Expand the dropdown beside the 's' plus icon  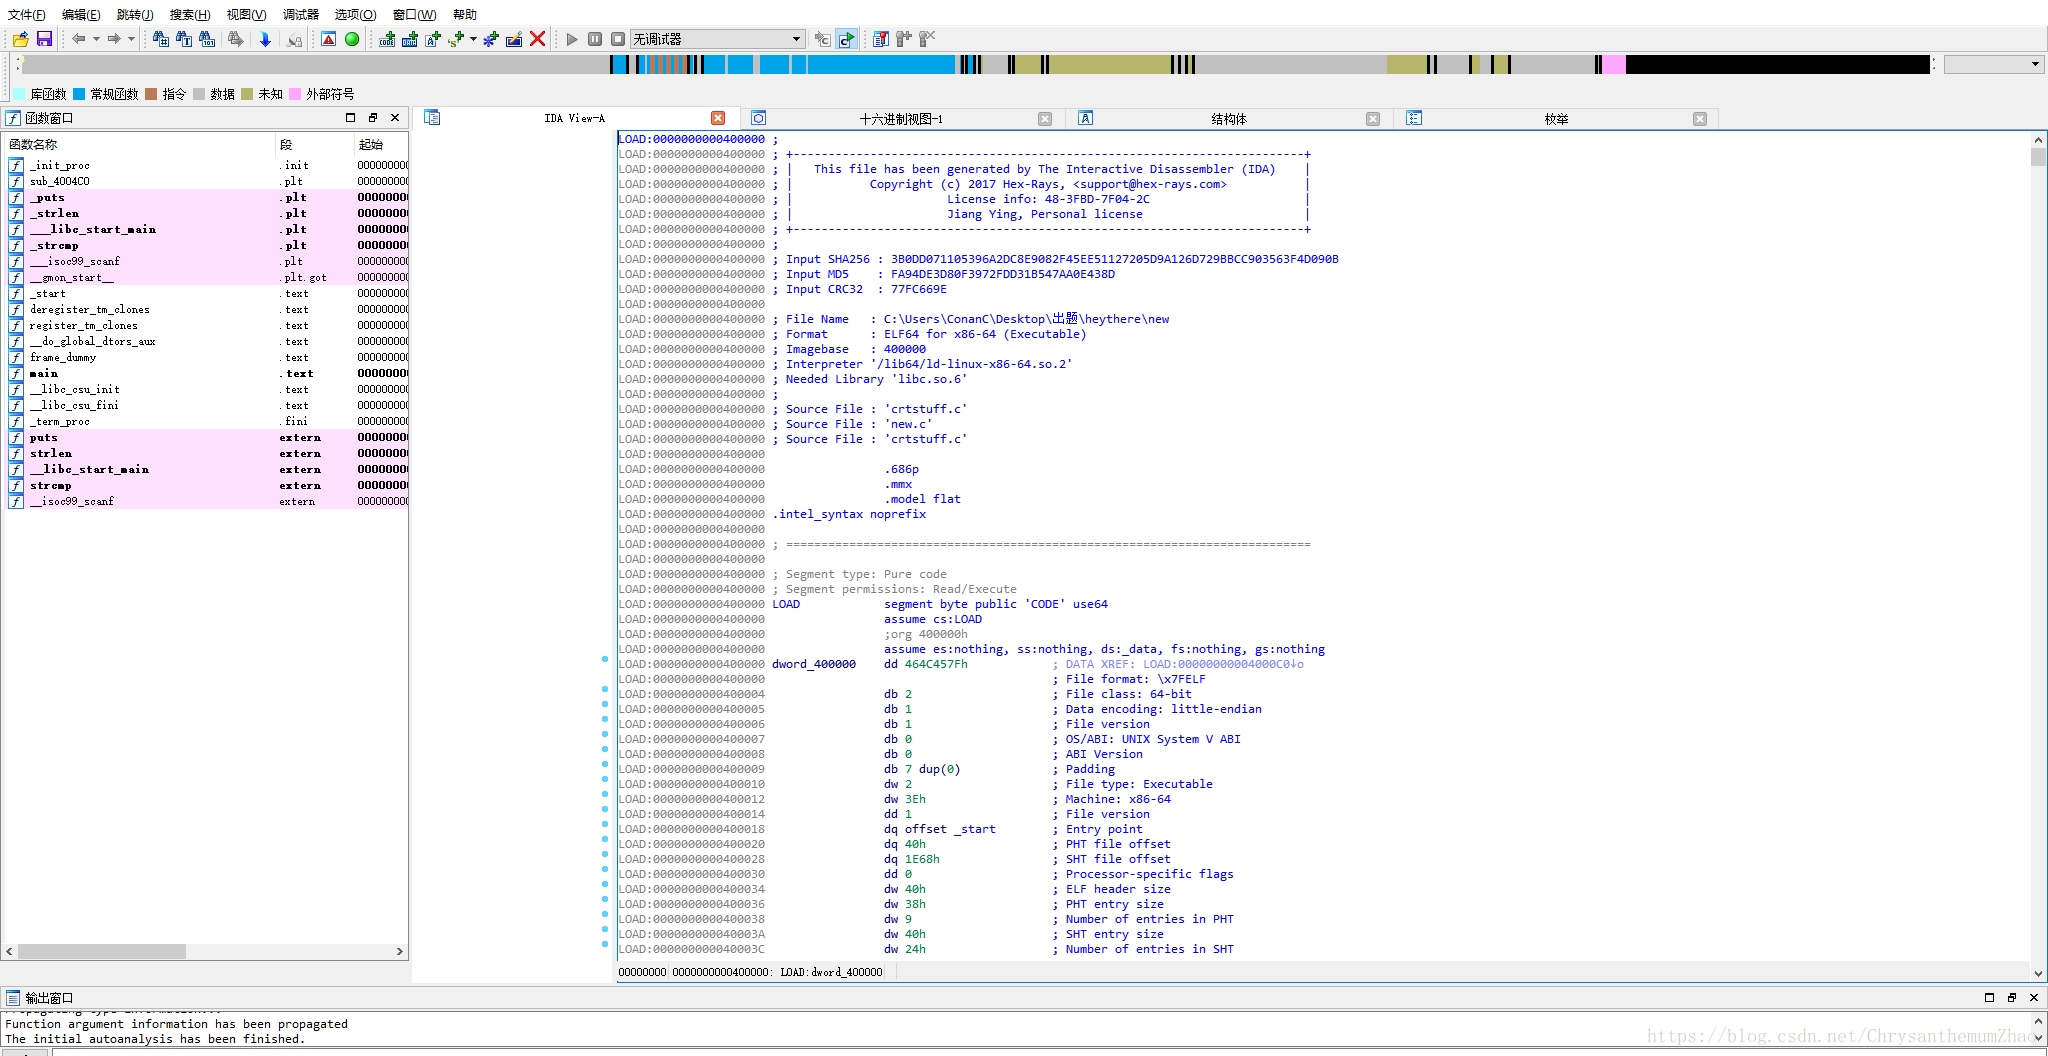tap(473, 39)
